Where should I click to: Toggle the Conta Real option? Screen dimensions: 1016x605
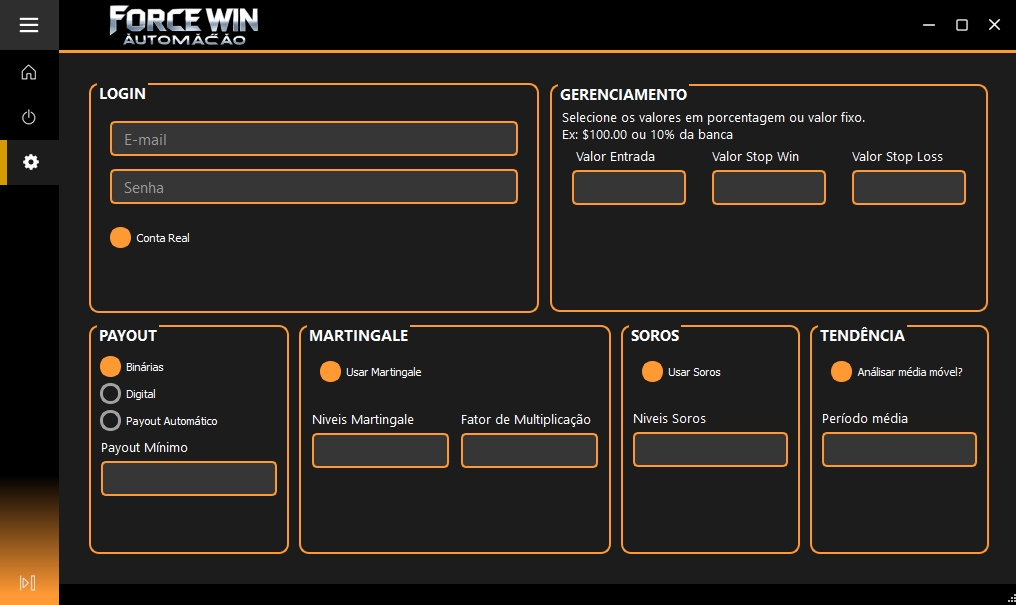(121, 238)
